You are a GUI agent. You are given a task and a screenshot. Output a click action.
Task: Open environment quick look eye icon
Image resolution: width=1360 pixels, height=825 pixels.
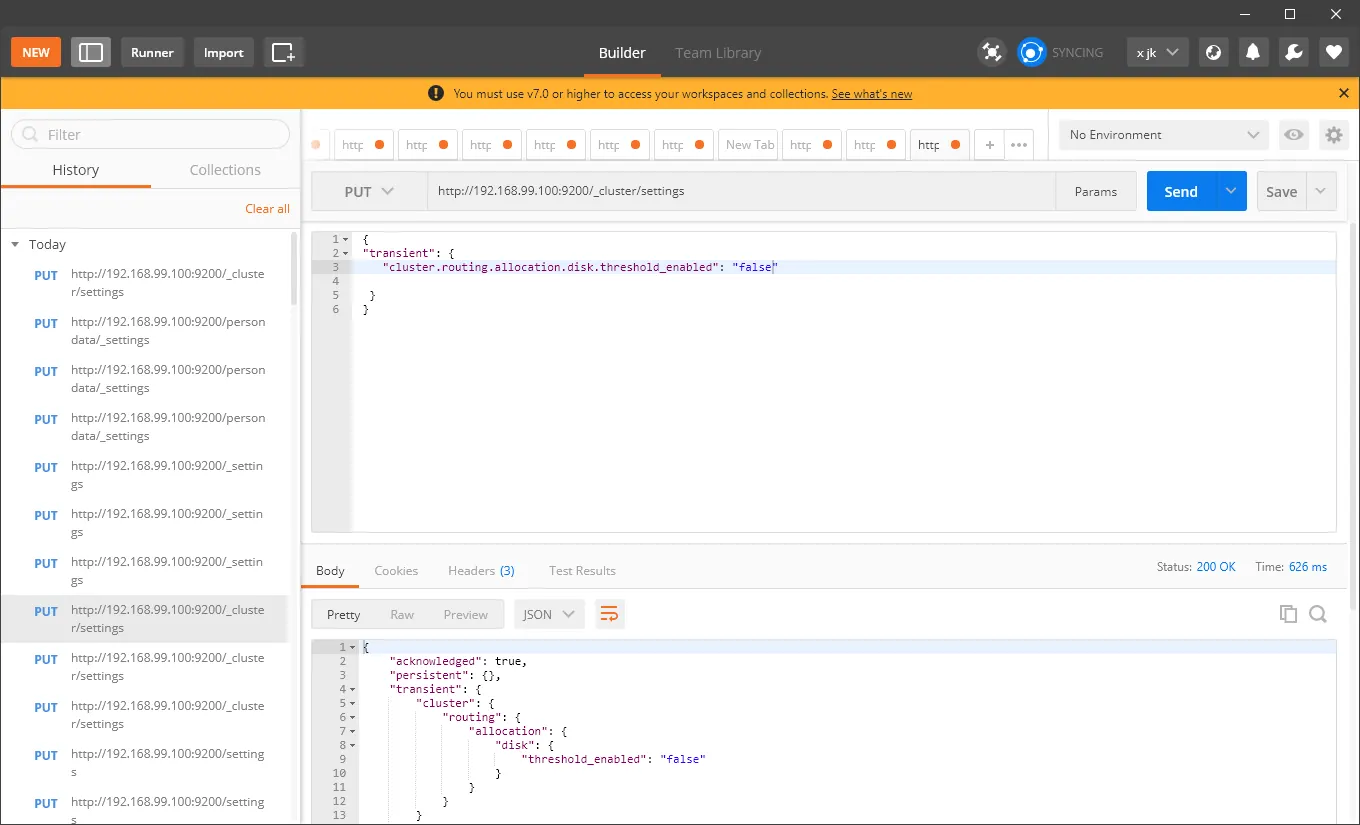[1294, 135]
